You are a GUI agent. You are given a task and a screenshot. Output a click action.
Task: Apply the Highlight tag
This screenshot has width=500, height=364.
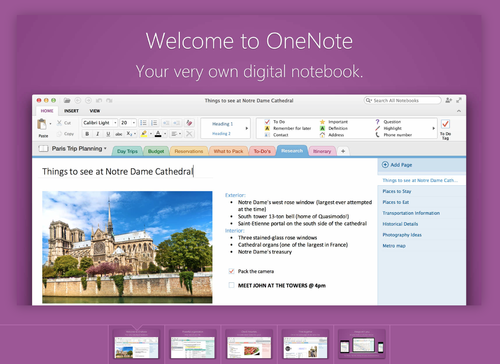389,128
